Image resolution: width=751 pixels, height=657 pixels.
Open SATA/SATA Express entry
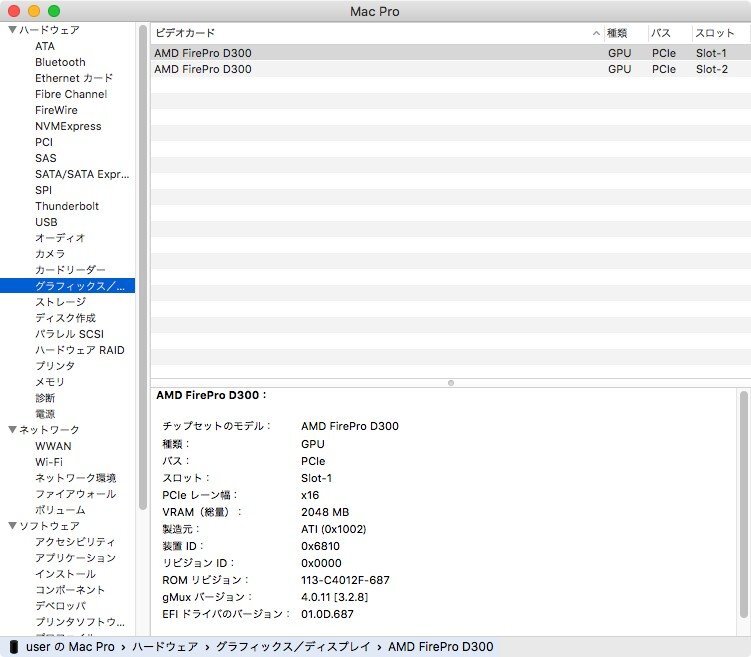pos(82,174)
